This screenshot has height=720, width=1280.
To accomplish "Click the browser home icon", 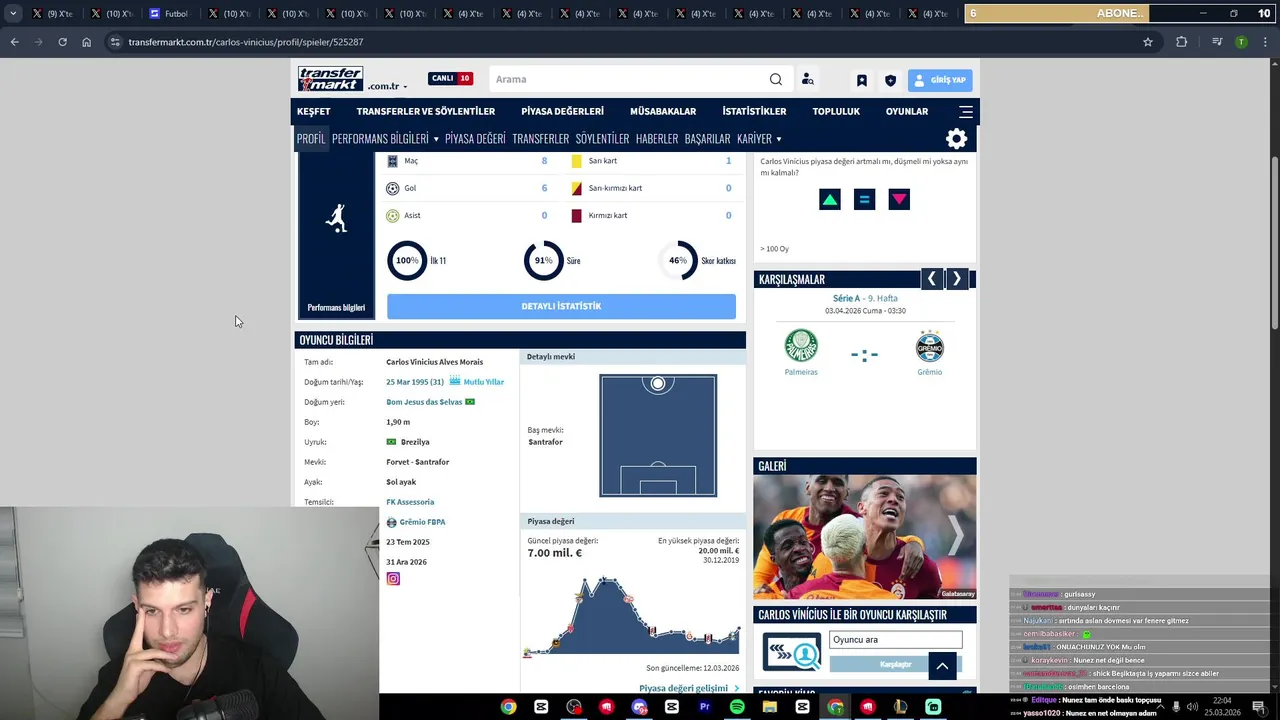I will coord(87,42).
